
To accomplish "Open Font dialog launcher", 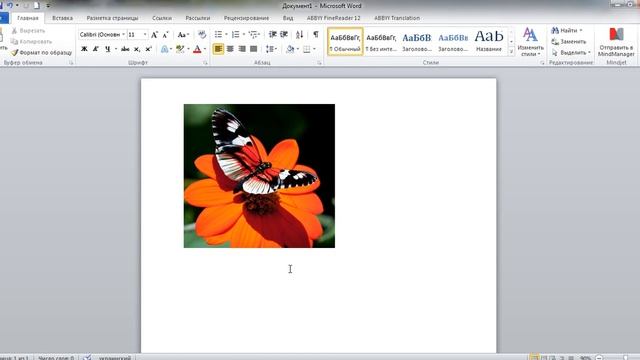I will click(205, 63).
